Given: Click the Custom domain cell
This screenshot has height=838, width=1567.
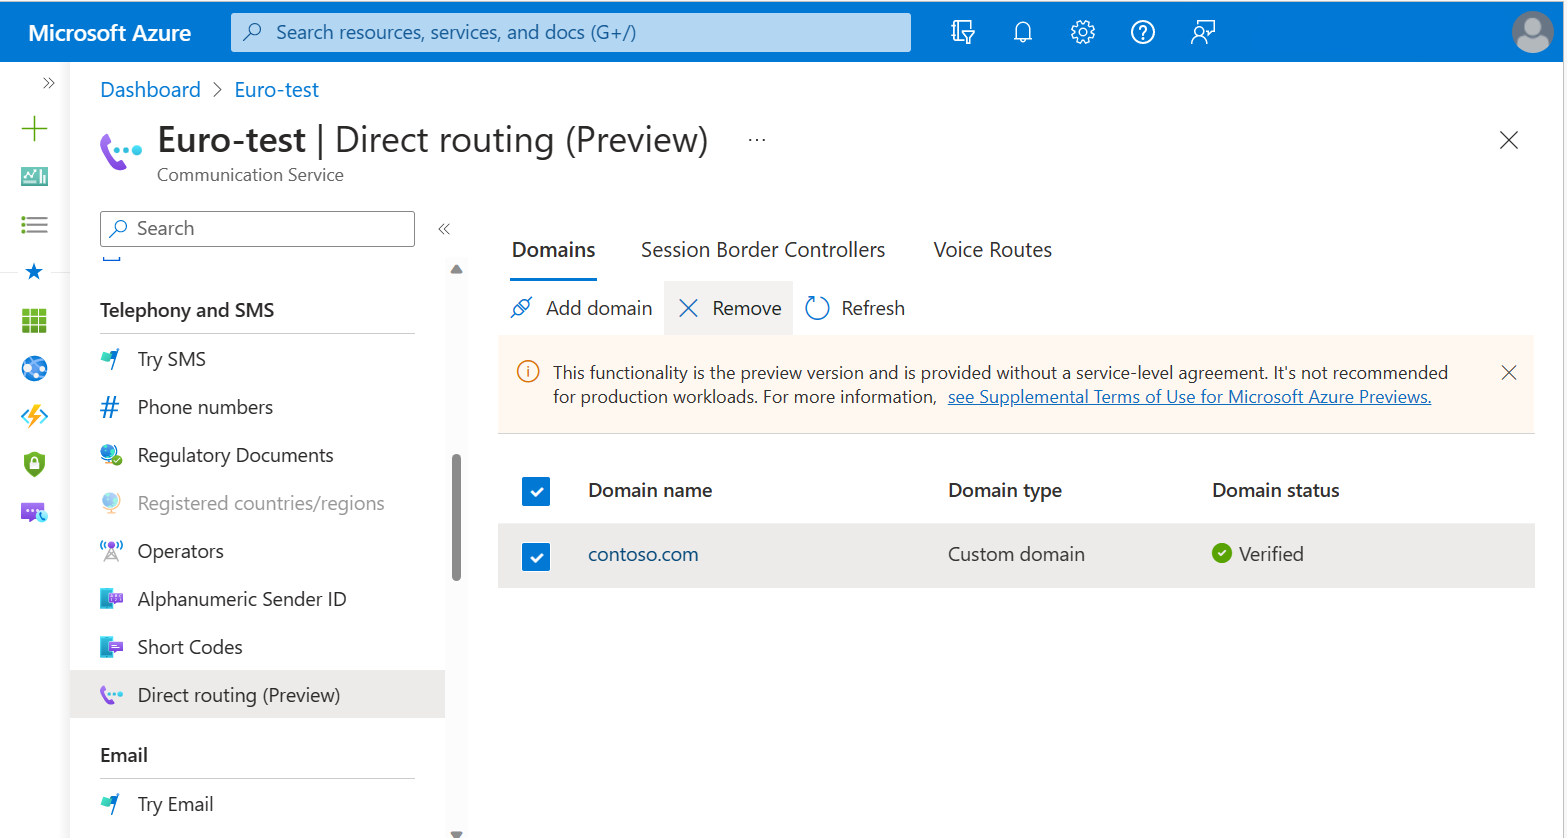Looking at the screenshot, I should pos(1016,554).
